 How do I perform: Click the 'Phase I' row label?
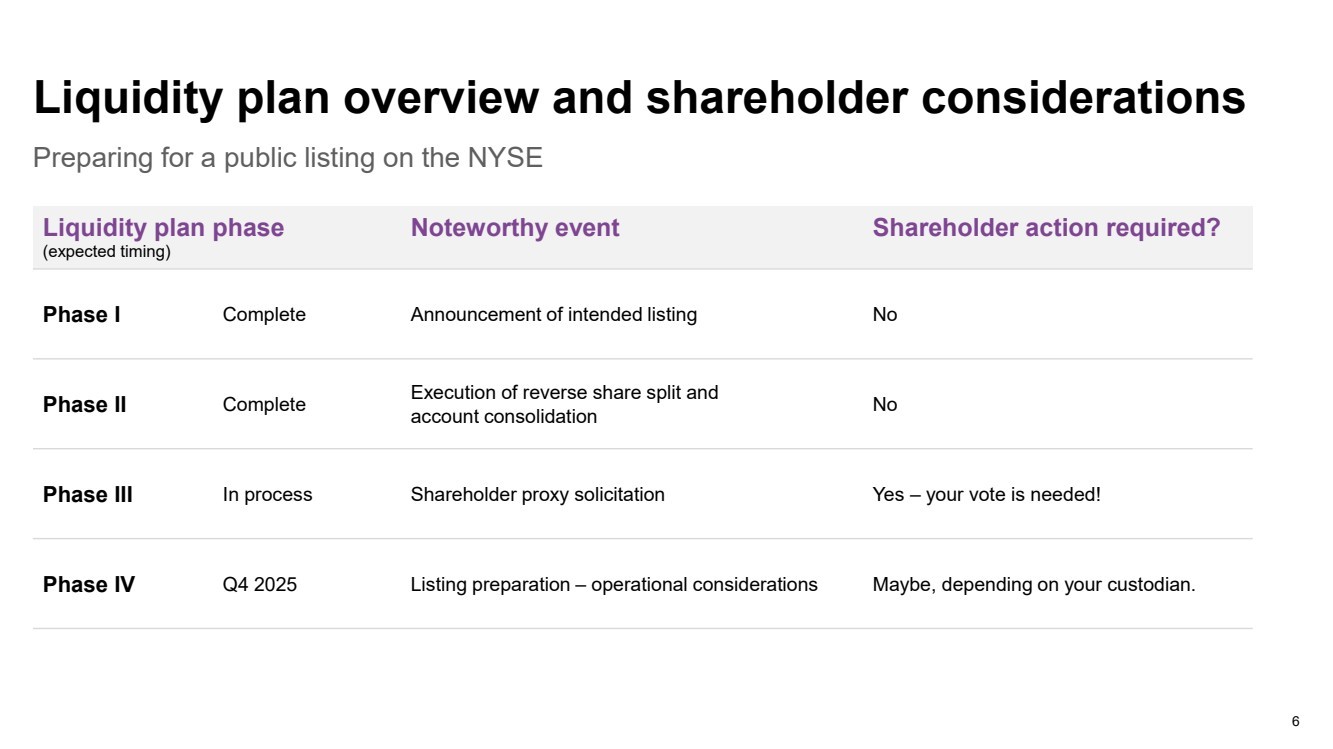(82, 315)
